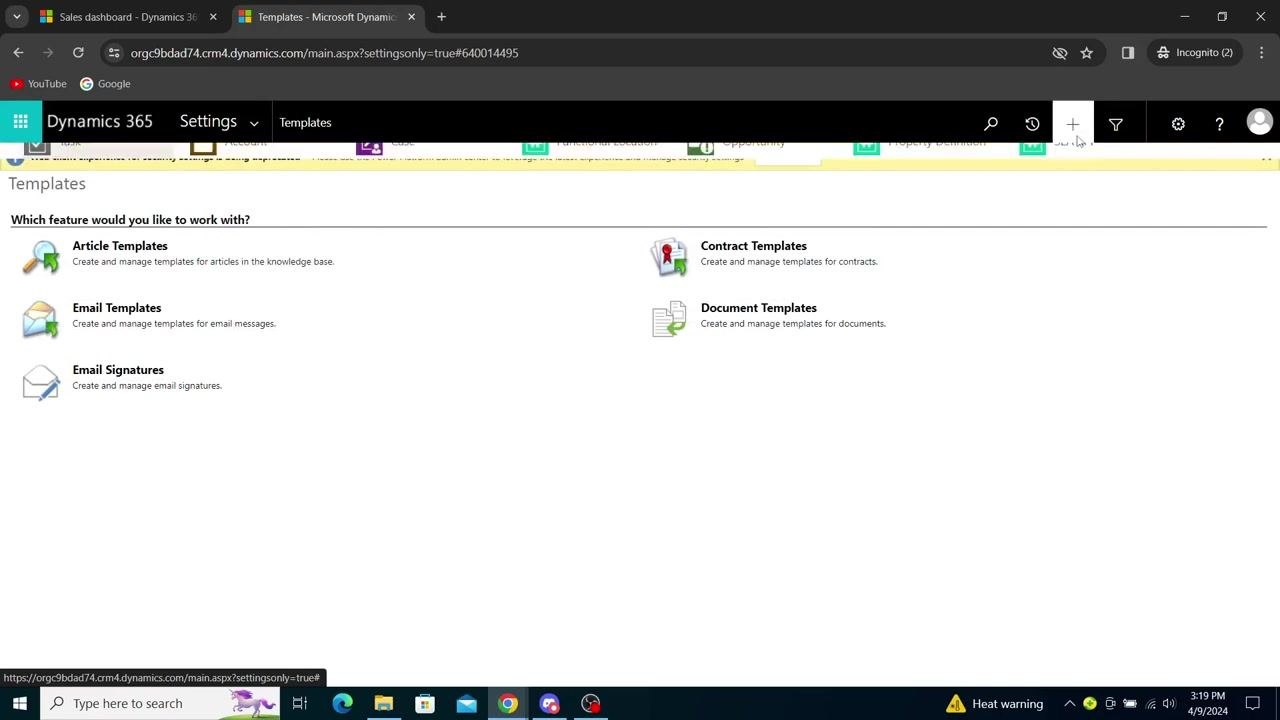This screenshot has height=720, width=1280.
Task: Bookmark this page with the star icon
Action: pos(1087,53)
